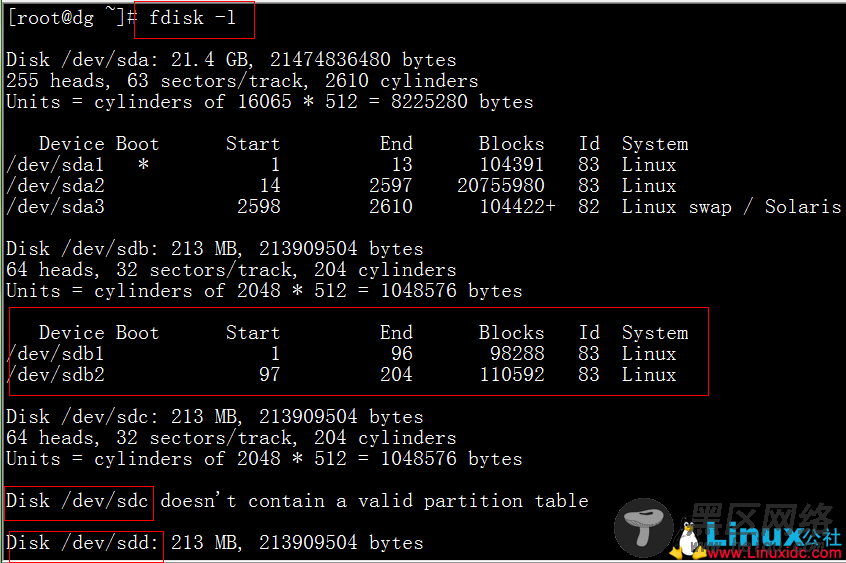Click the boot asterisk next to /dev/sda1
This screenshot has width=846, height=563.
tap(143, 165)
